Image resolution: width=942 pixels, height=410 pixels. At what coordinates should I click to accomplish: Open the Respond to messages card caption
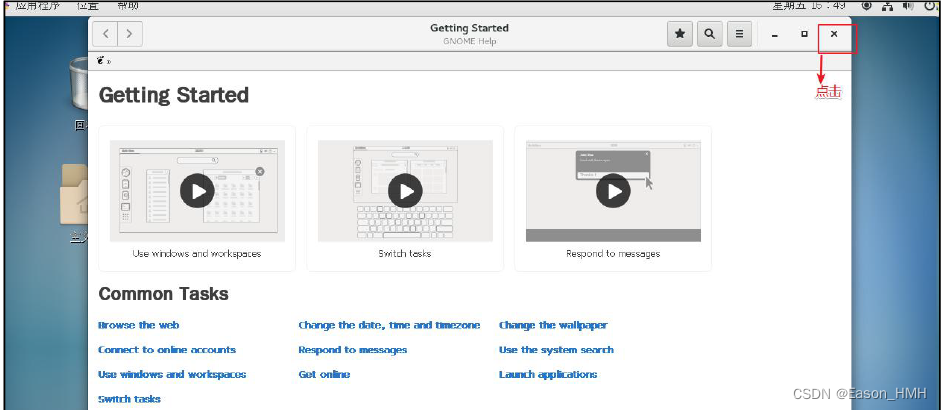[613, 254]
